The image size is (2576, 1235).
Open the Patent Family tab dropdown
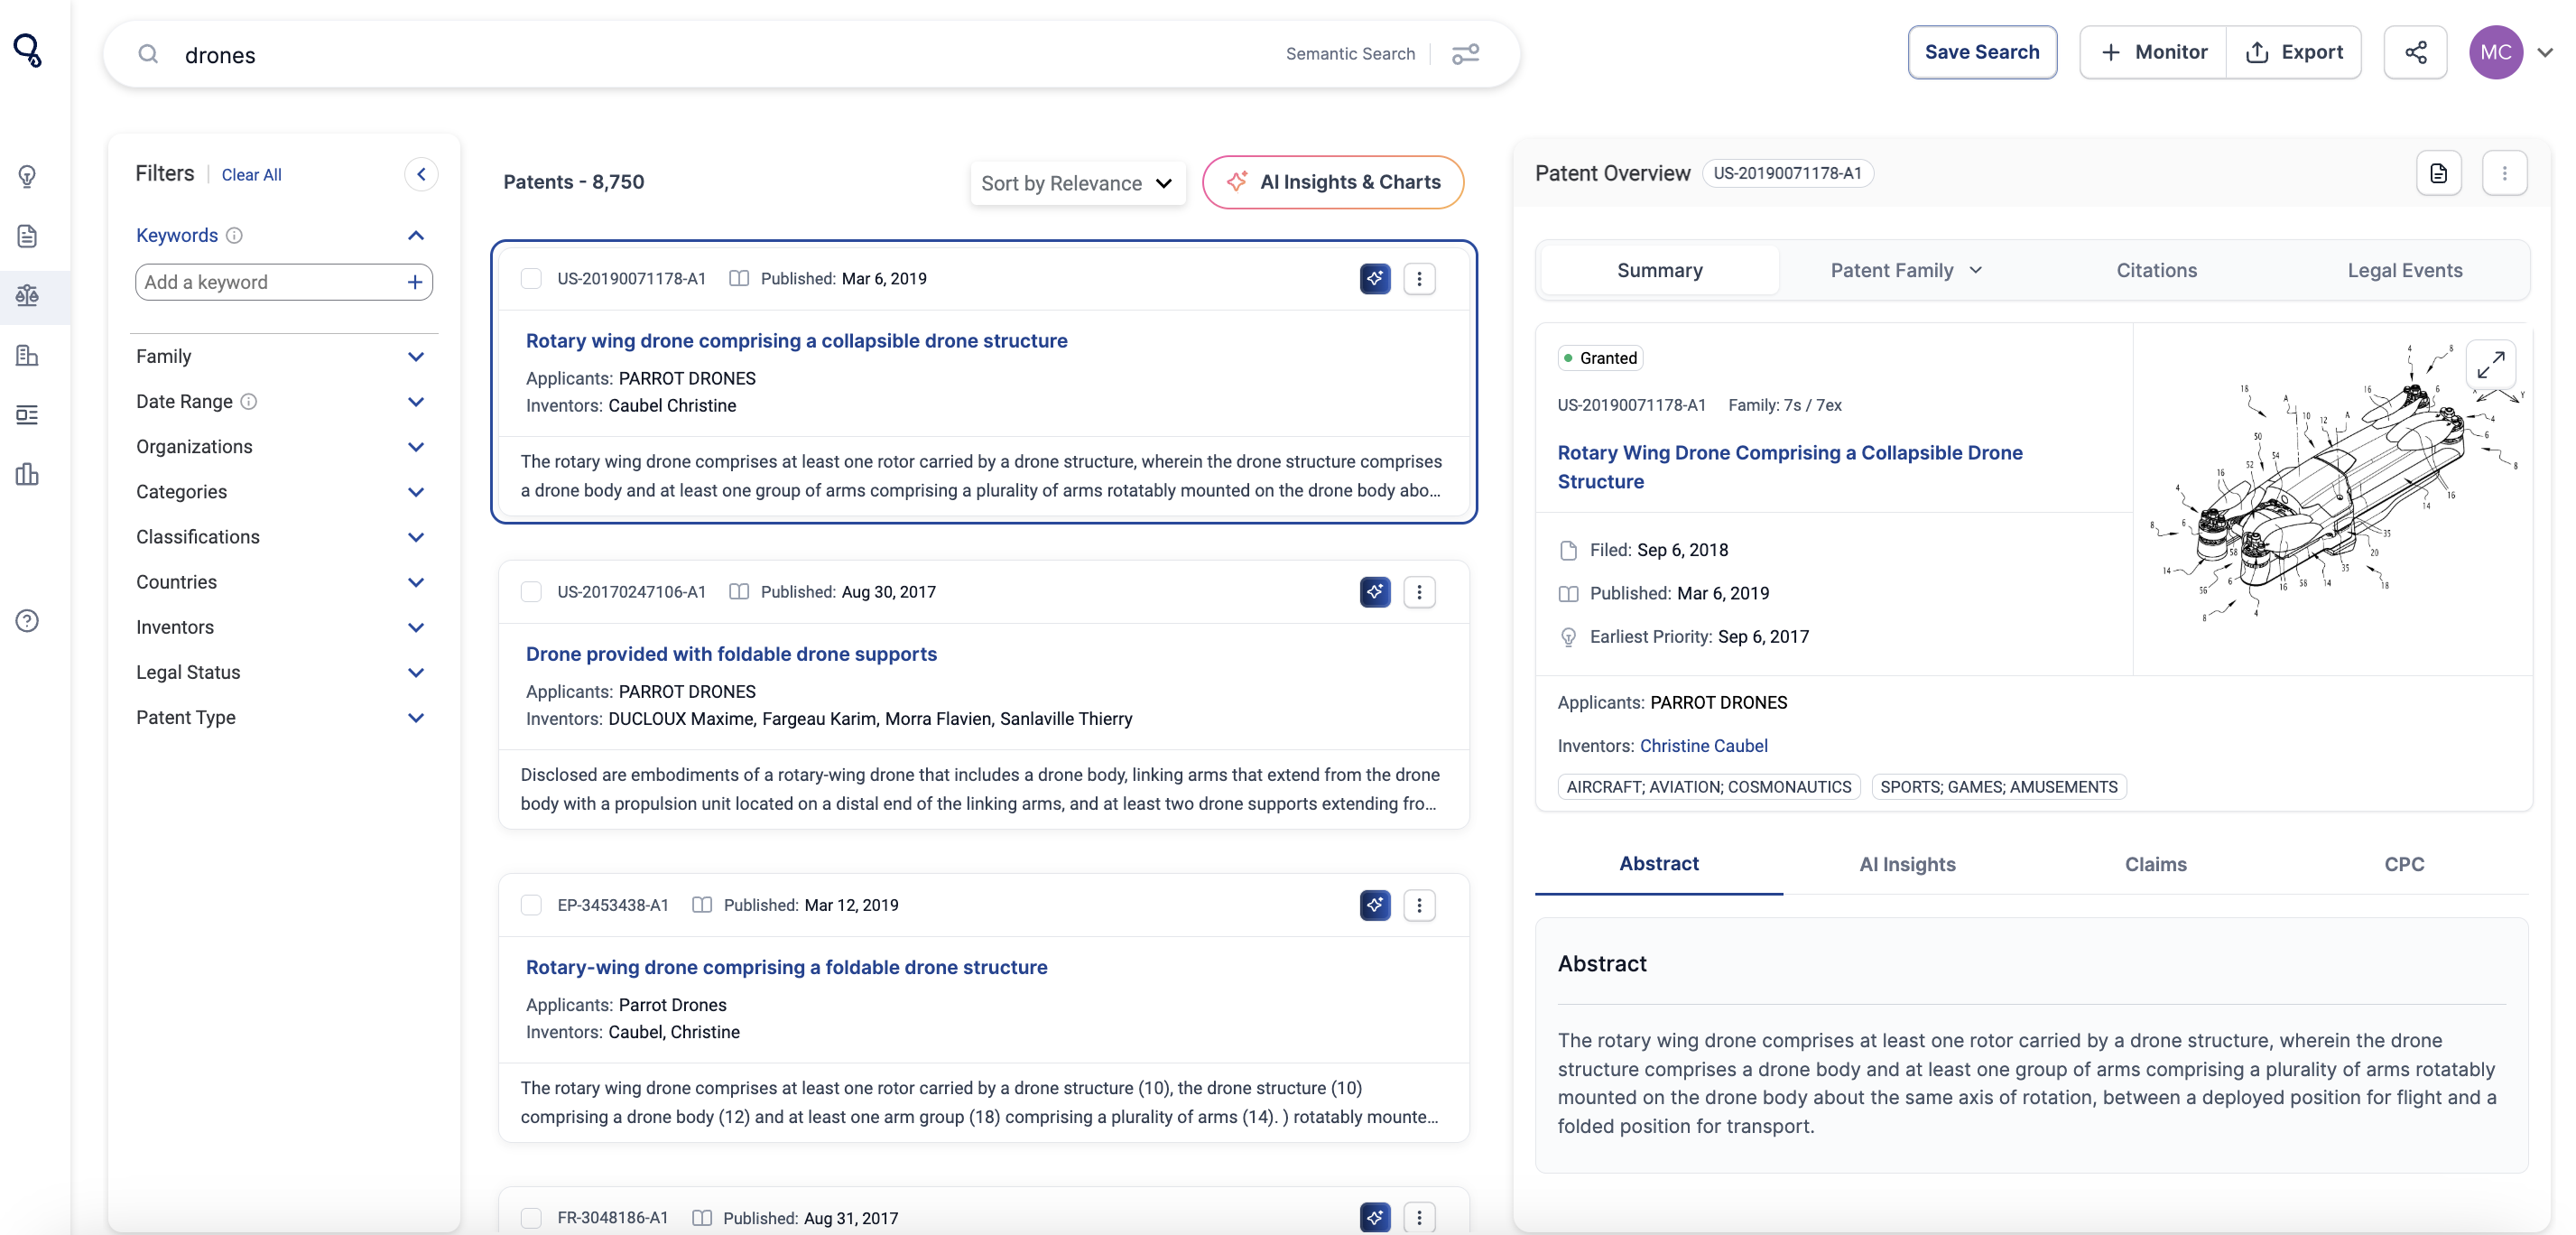pos(1906,270)
